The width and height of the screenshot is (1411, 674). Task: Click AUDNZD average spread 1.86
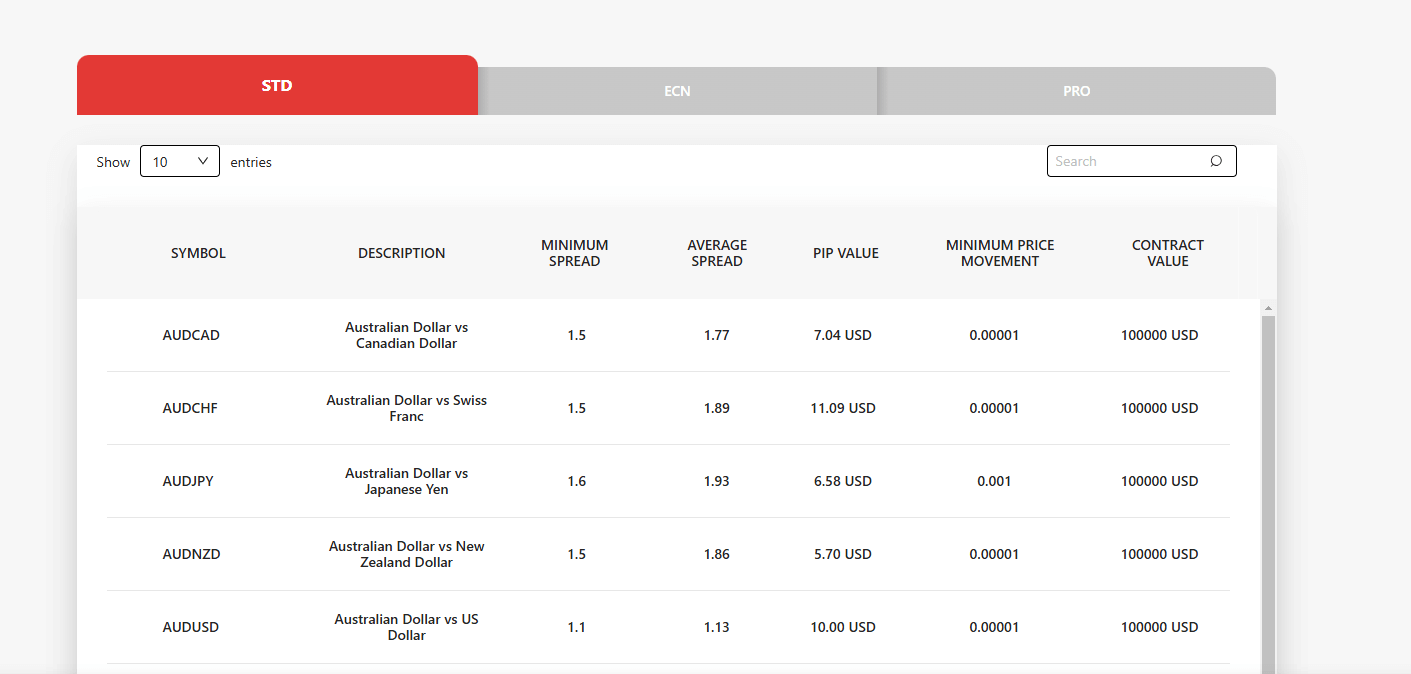pos(717,554)
